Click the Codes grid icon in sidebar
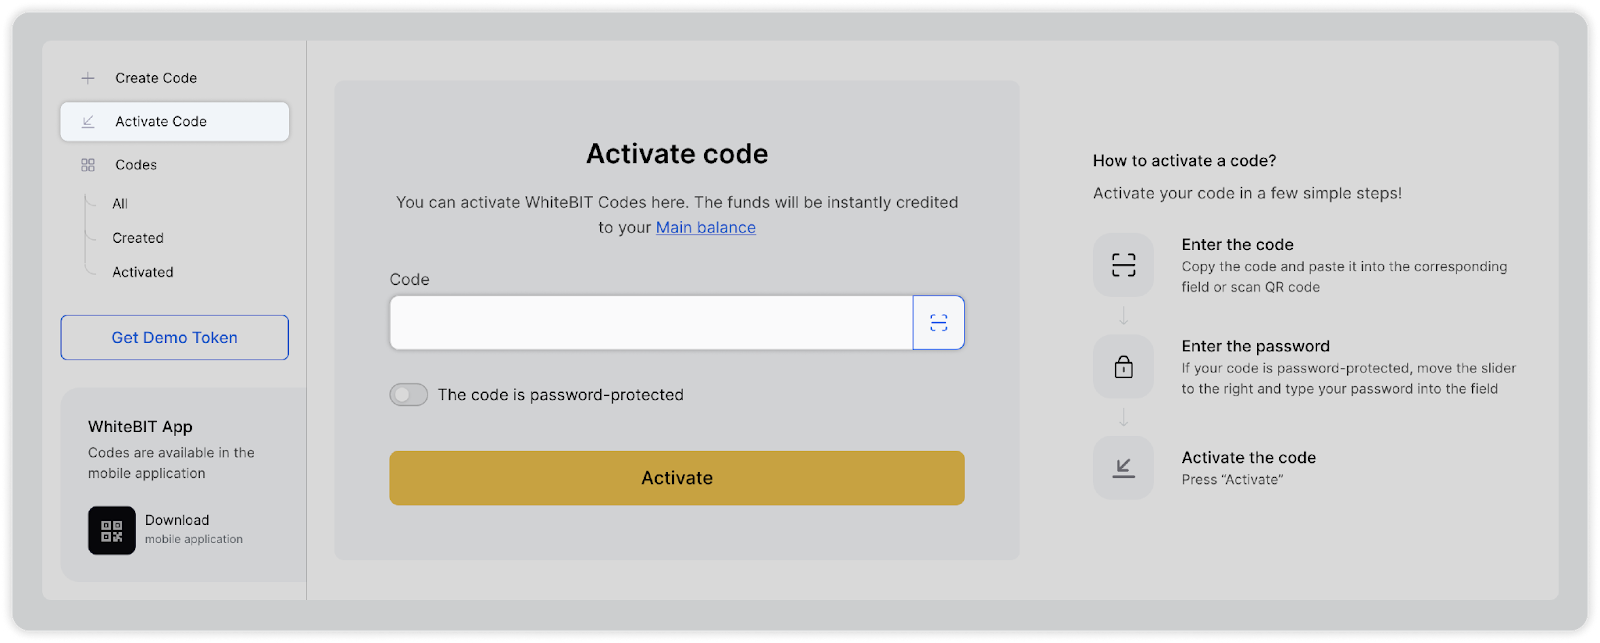 tap(88, 165)
